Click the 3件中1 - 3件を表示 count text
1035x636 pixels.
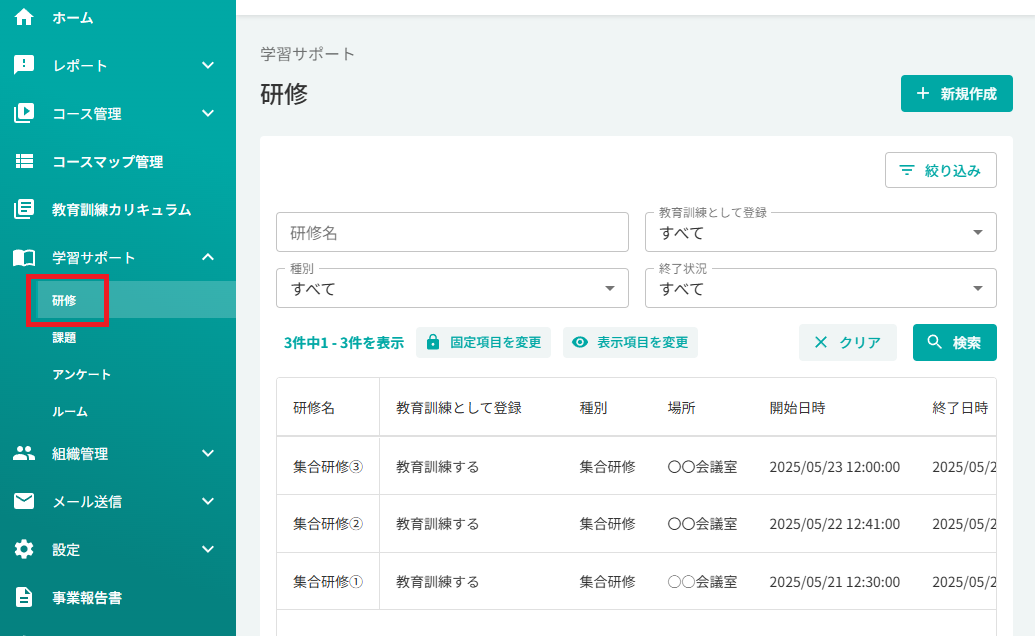tap(344, 342)
